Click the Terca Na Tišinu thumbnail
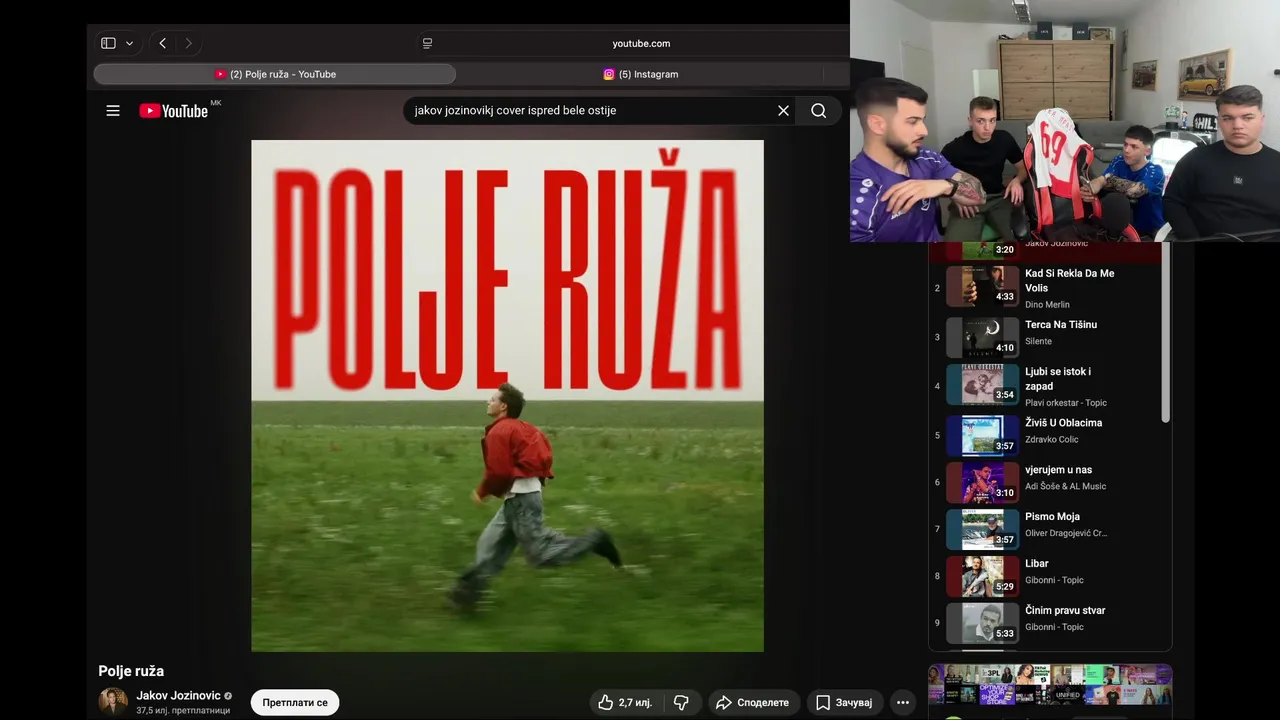The image size is (1280, 720). point(982,337)
